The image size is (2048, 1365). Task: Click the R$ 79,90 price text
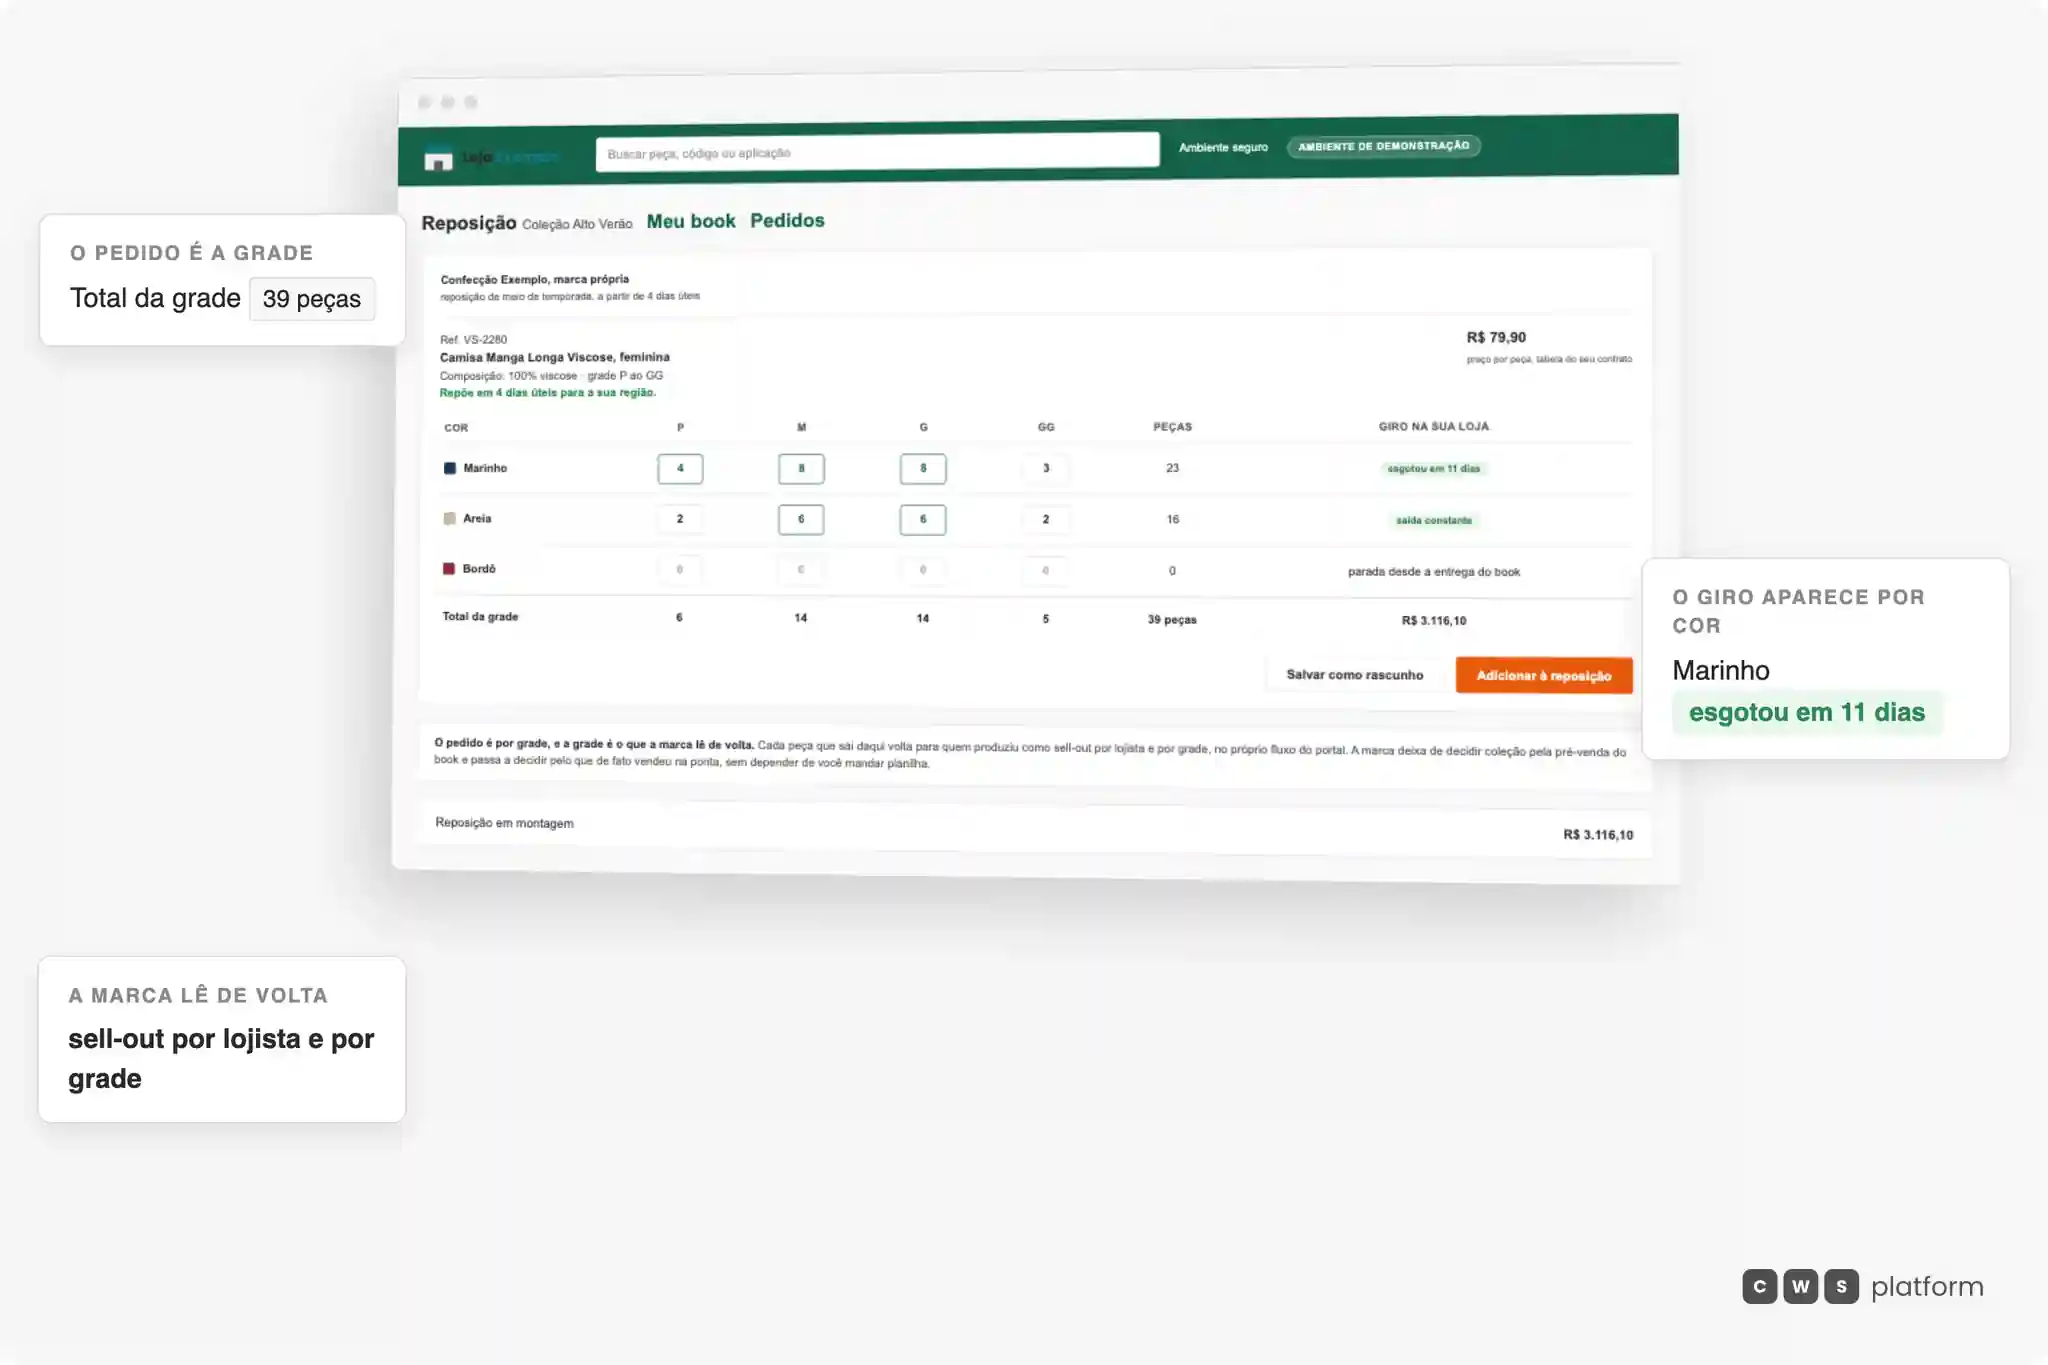1496,338
